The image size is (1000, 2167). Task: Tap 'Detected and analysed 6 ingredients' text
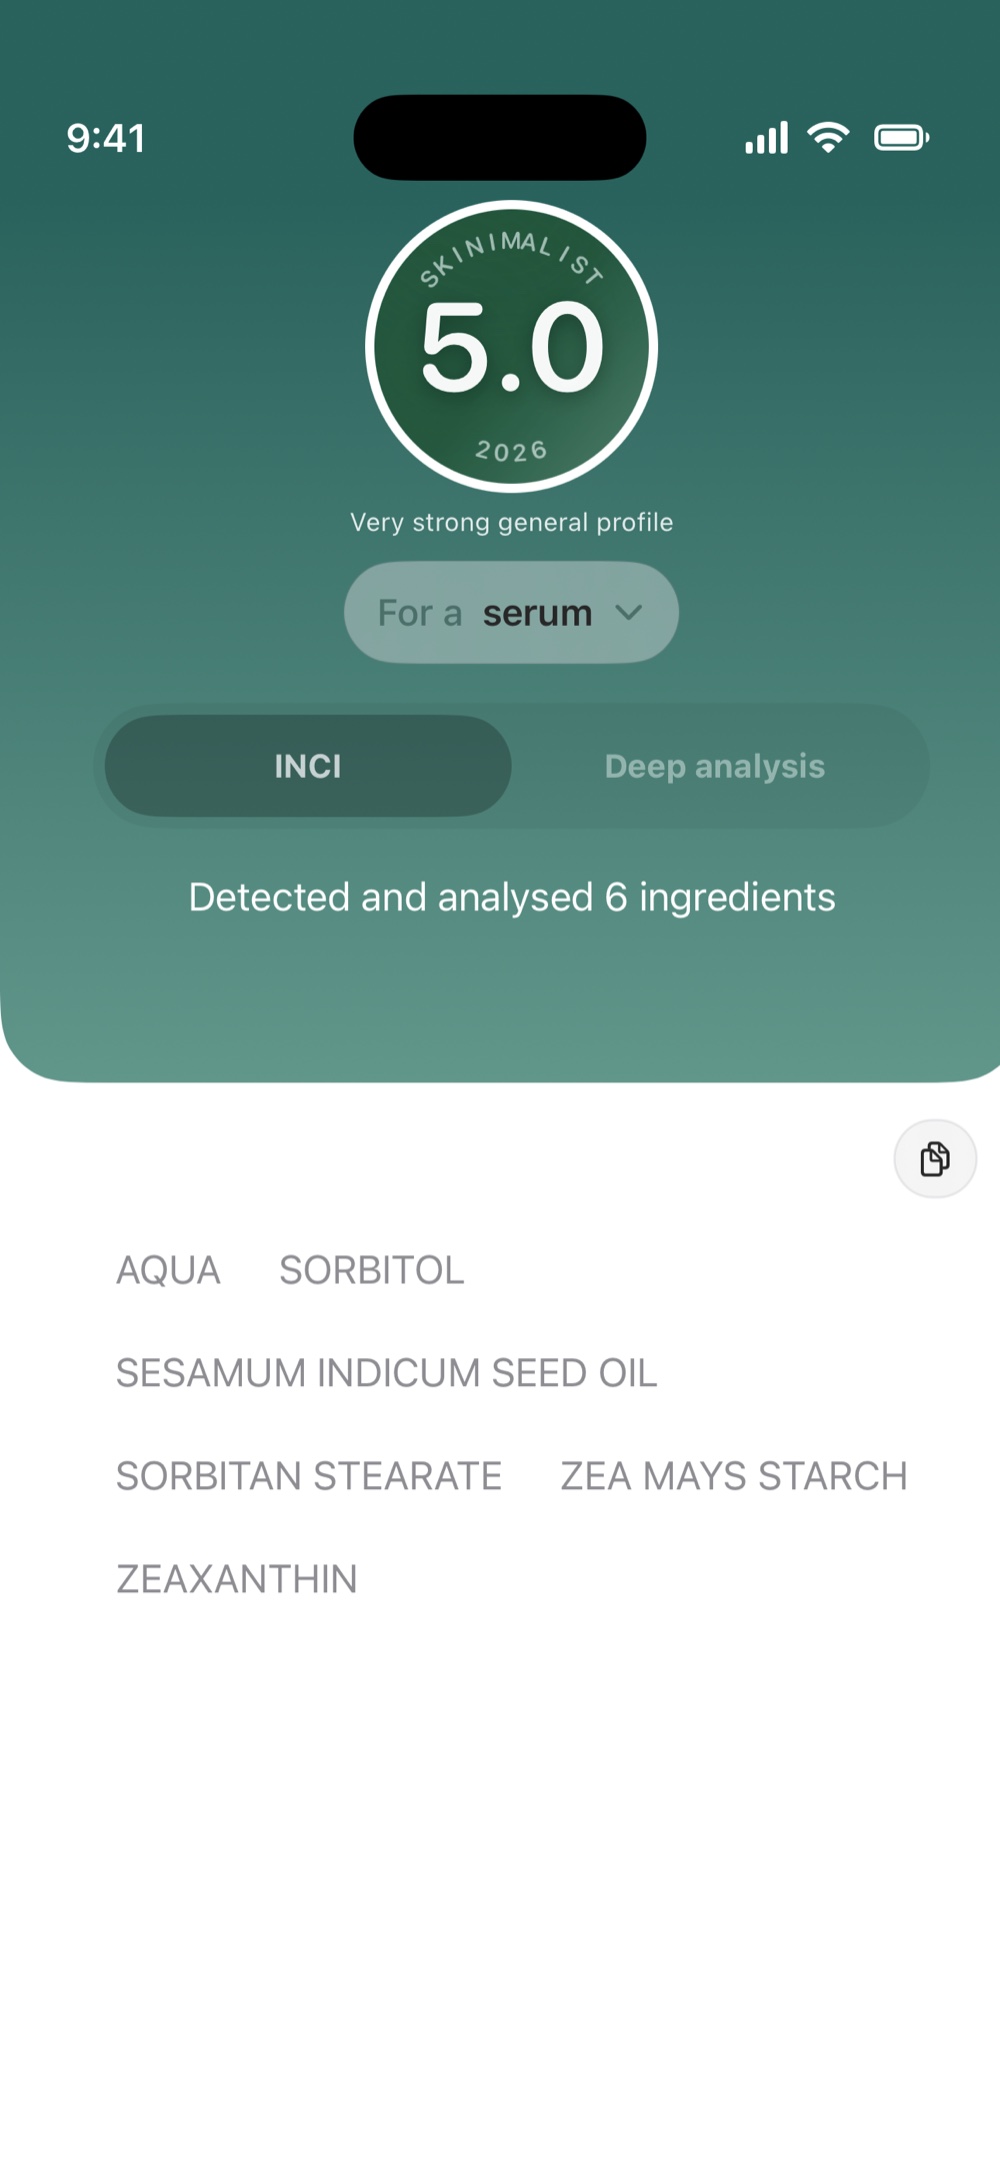511,897
